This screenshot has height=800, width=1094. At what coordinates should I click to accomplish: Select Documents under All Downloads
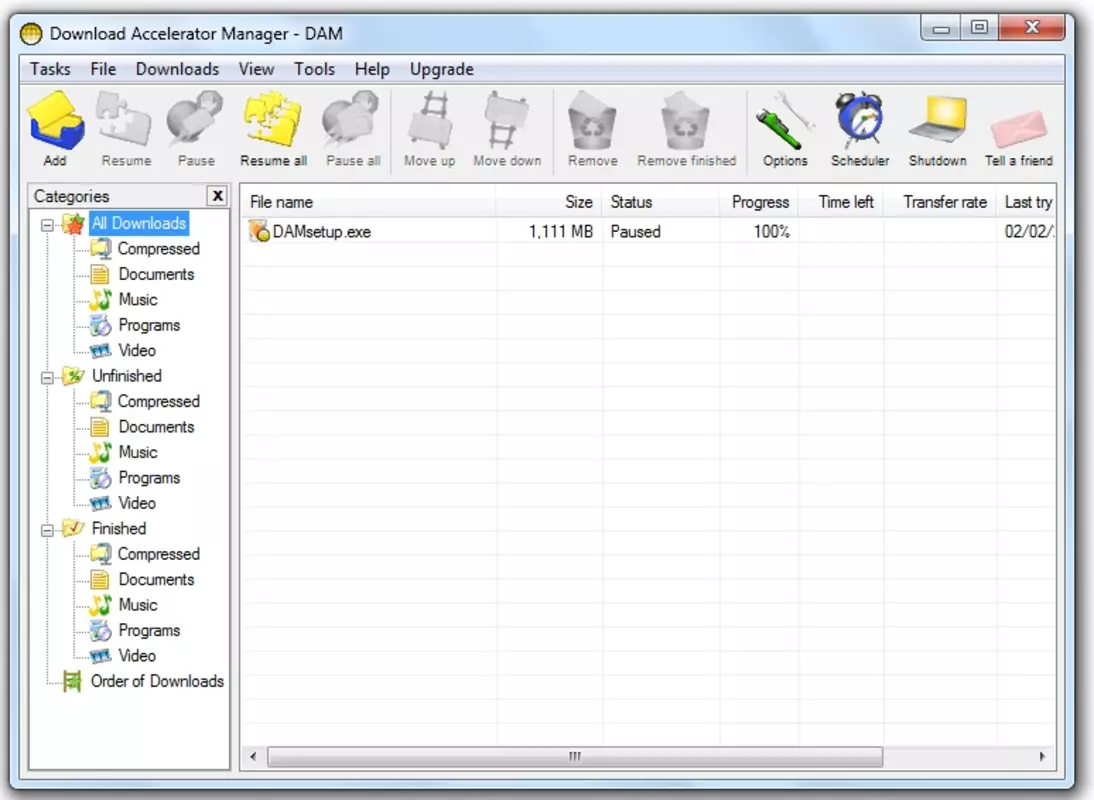pyautogui.click(x=156, y=274)
